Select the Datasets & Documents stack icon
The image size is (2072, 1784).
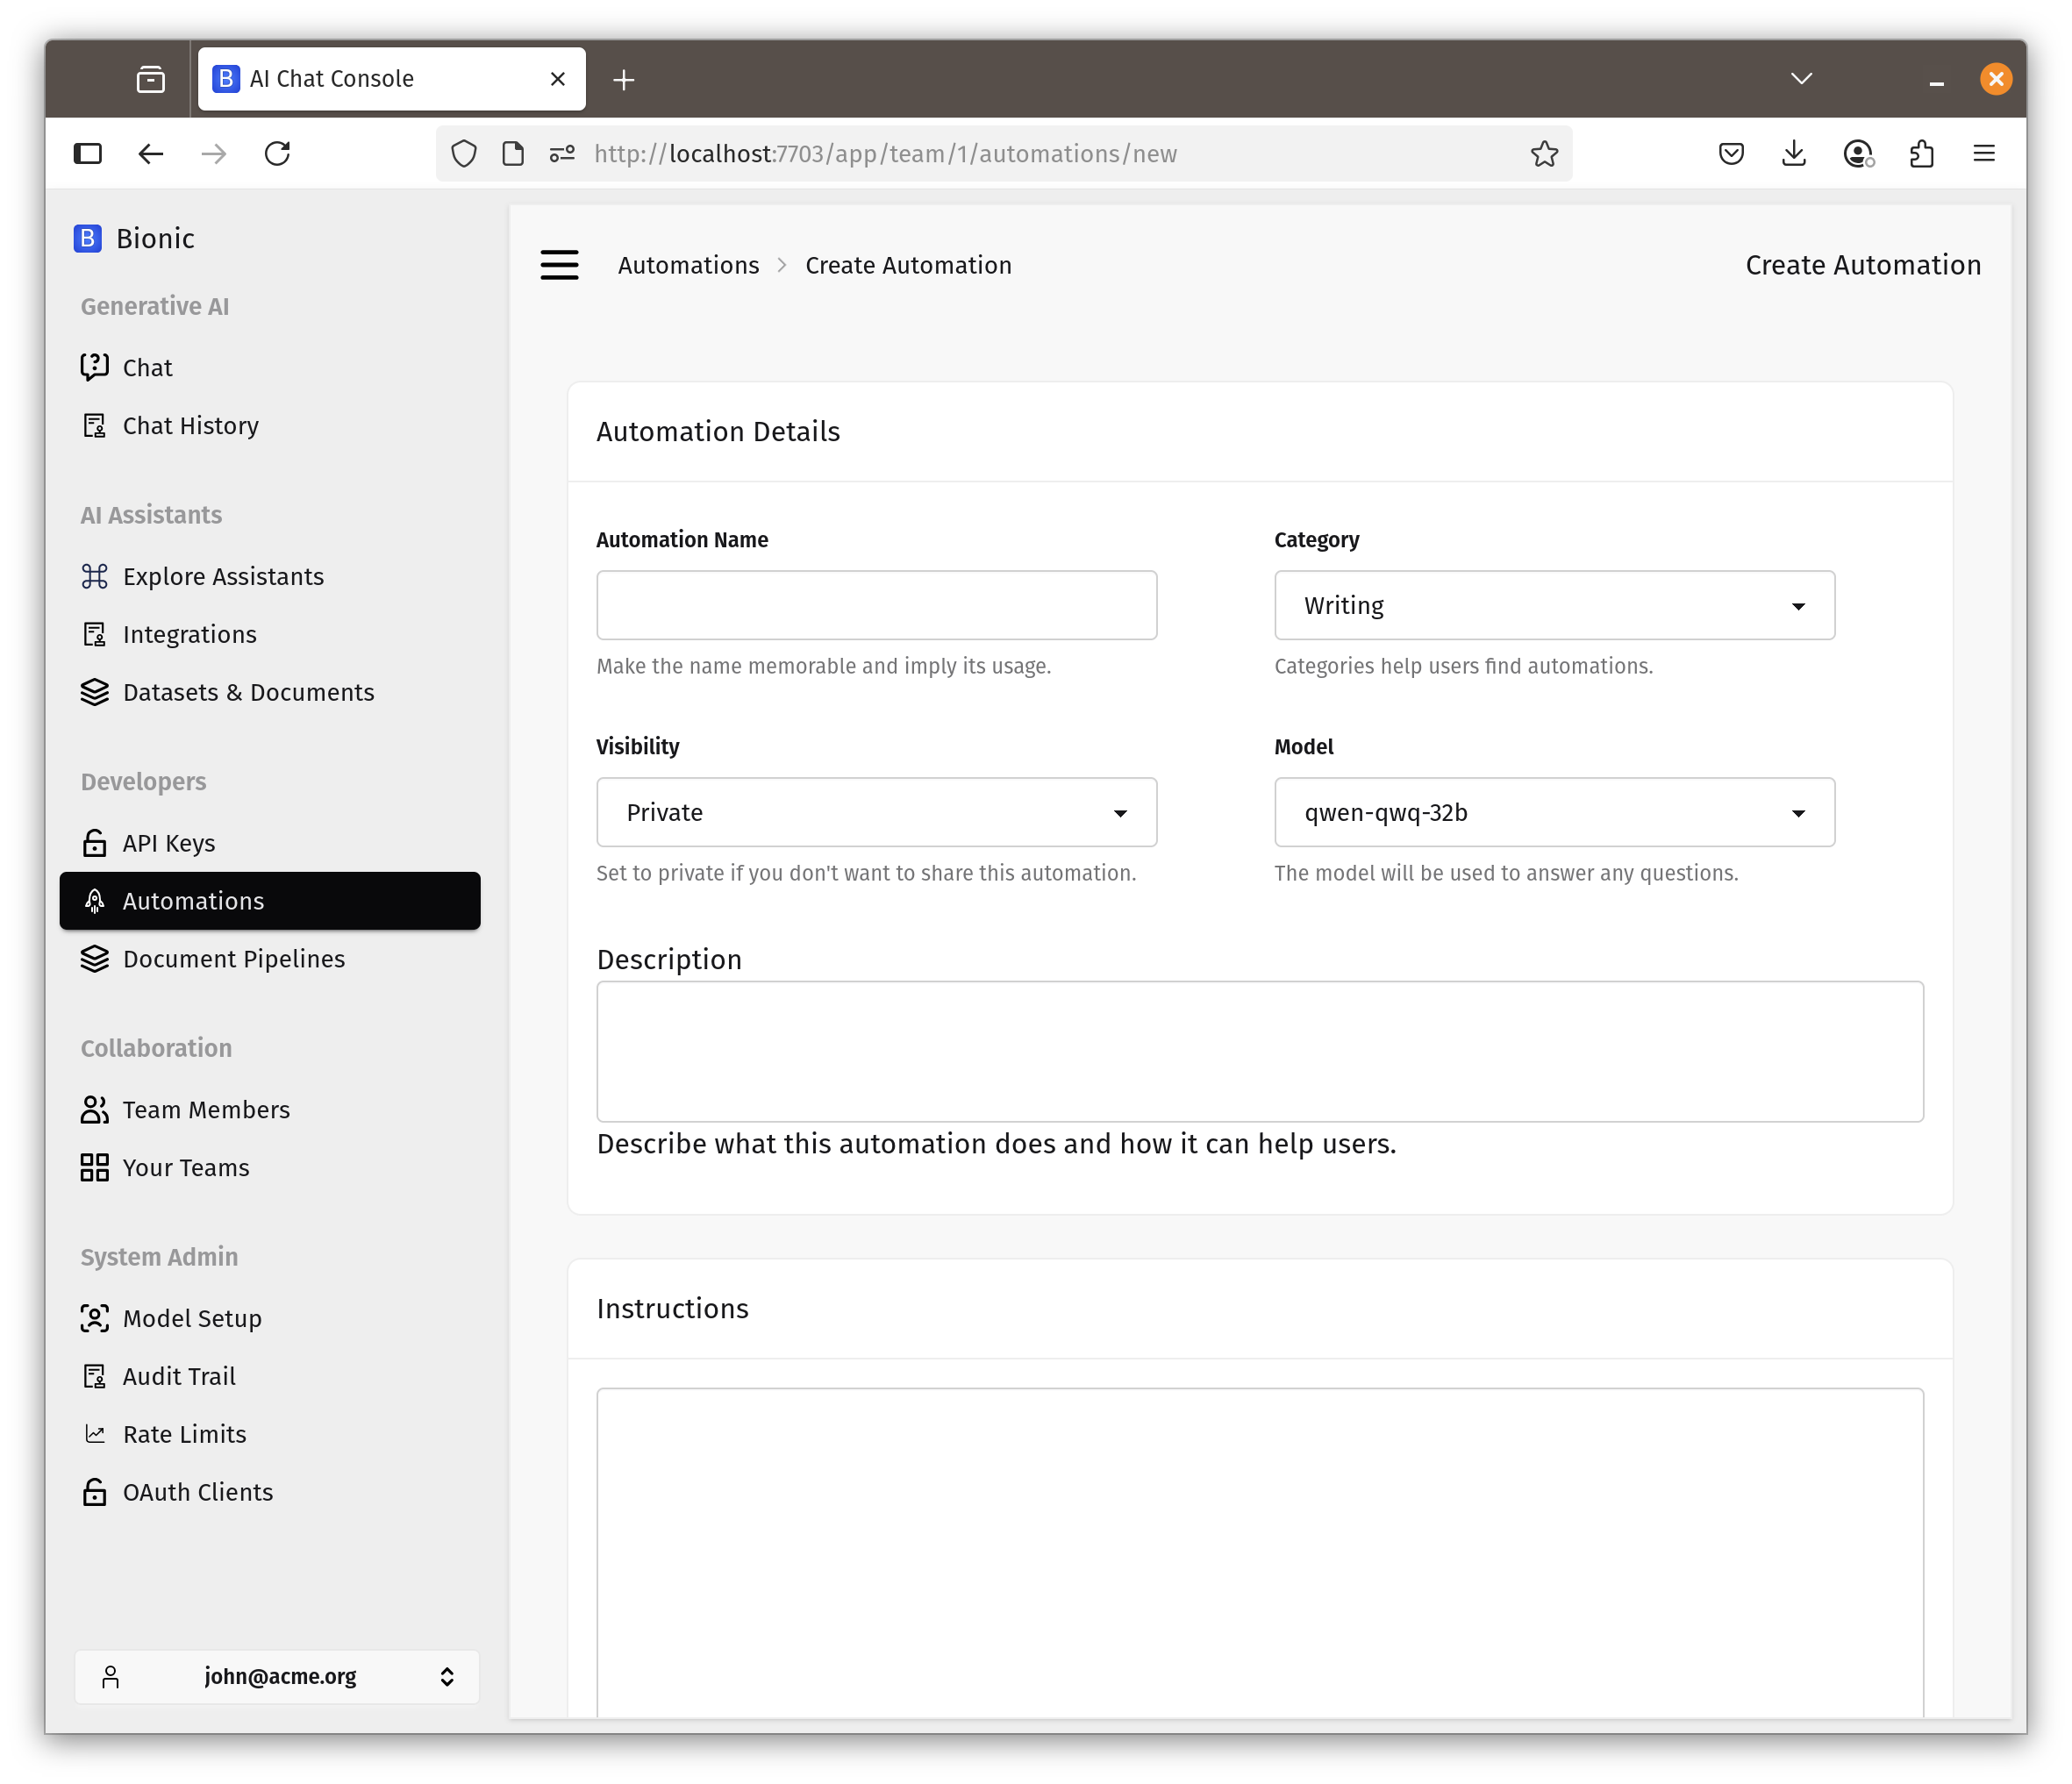(95, 692)
